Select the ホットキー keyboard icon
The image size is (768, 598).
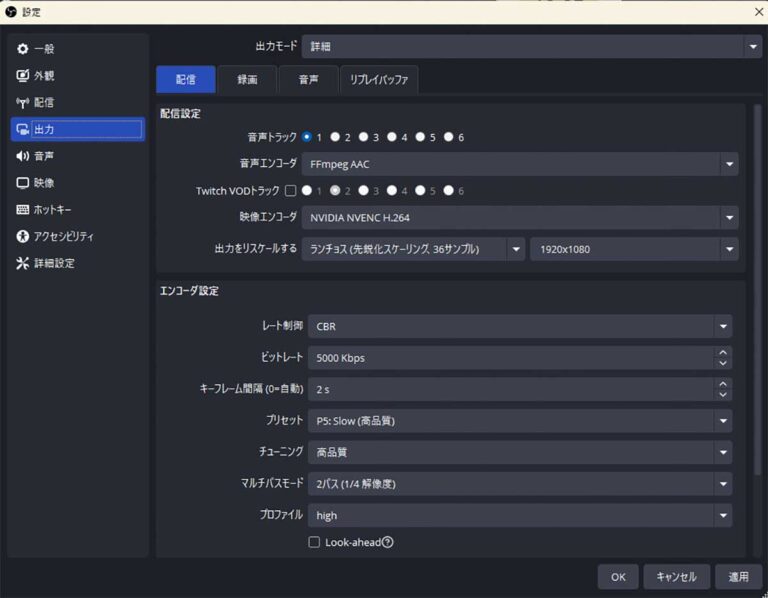[x=23, y=210]
